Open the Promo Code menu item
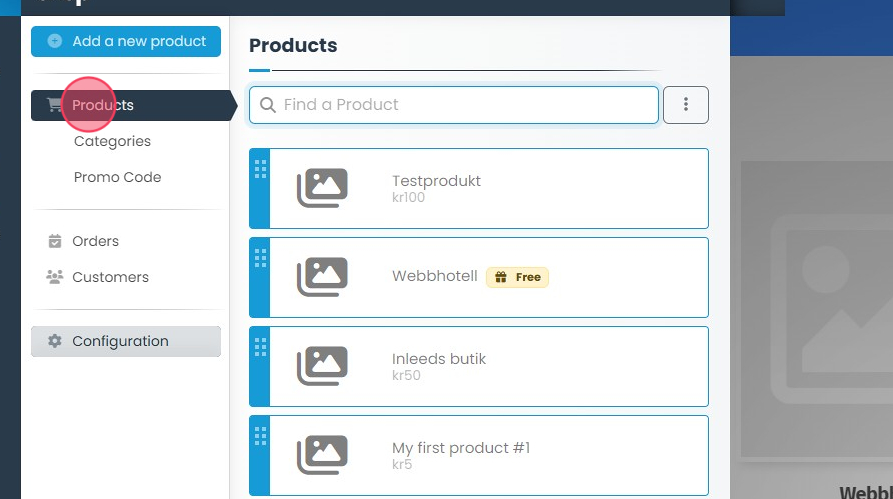Image resolution: width=893 pixels, height=499 pixels. tap(117, 177)
